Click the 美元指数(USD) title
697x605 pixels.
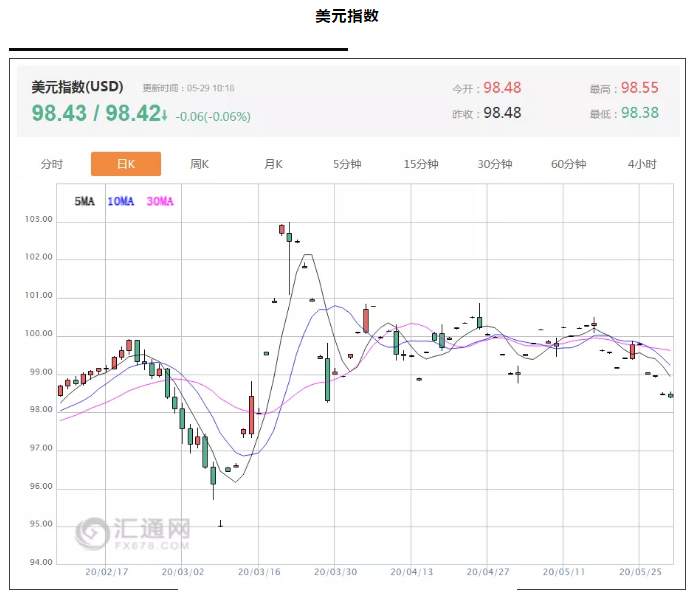[x=77, y=87]
